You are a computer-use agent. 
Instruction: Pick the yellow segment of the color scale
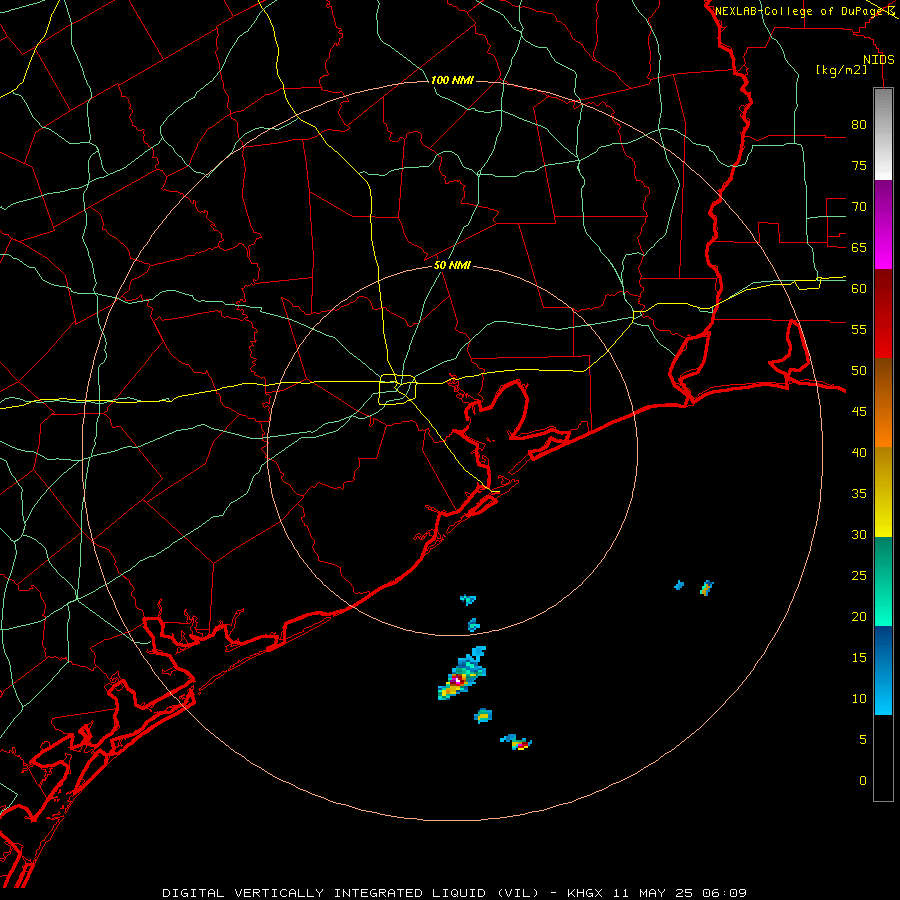click(883, 492)
